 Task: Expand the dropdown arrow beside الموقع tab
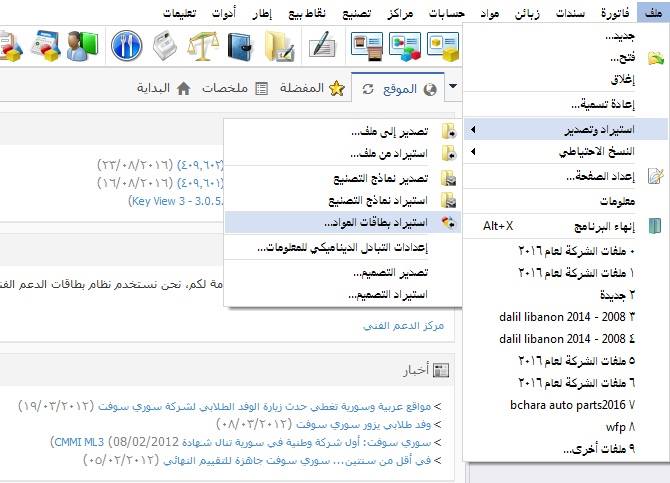click(453, 86)
